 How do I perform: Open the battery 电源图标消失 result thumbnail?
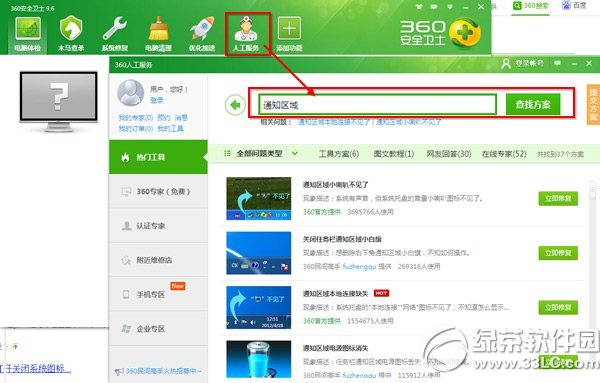pyautogui.click(x=259, y=360)
